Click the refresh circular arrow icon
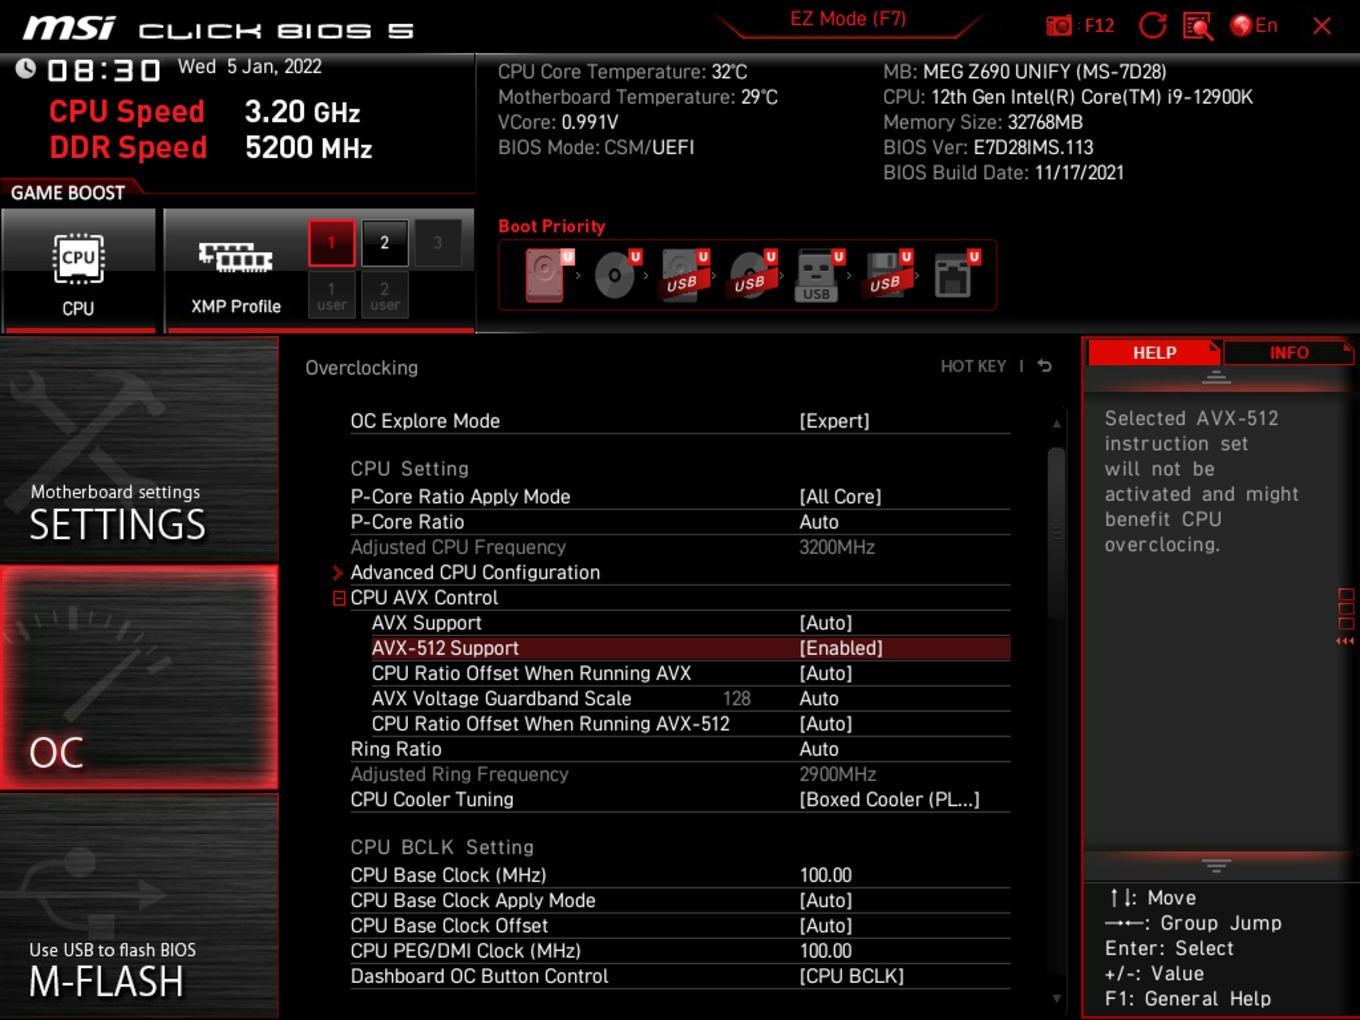1360x1020 pixels. click(x=1152, y=26)
